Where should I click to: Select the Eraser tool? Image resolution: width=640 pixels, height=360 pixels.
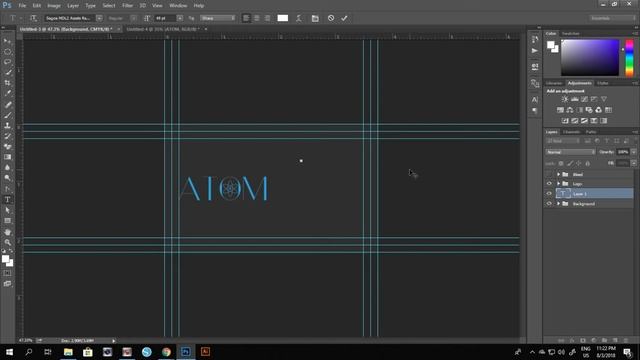tap(7, 147)
